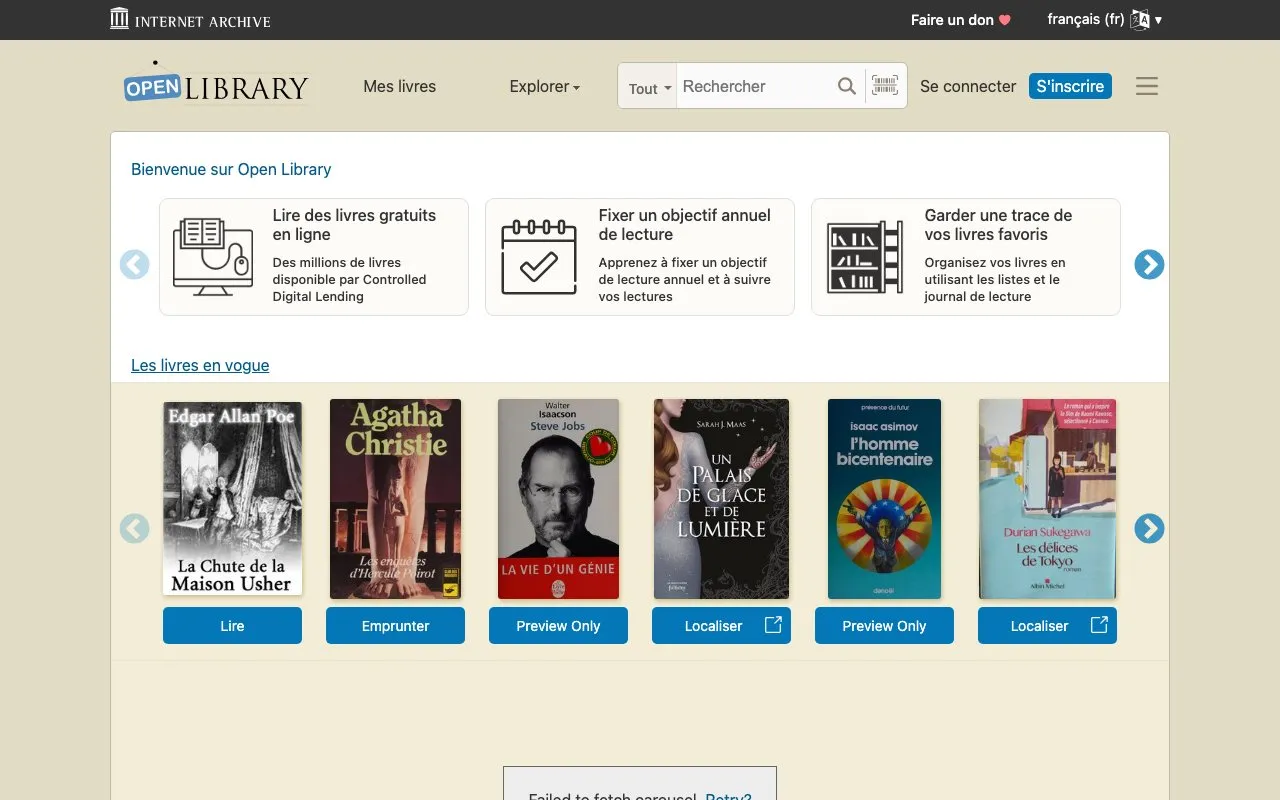
Task: Open Lire des livres gratuits en ligne card
Action: (314, 257)
